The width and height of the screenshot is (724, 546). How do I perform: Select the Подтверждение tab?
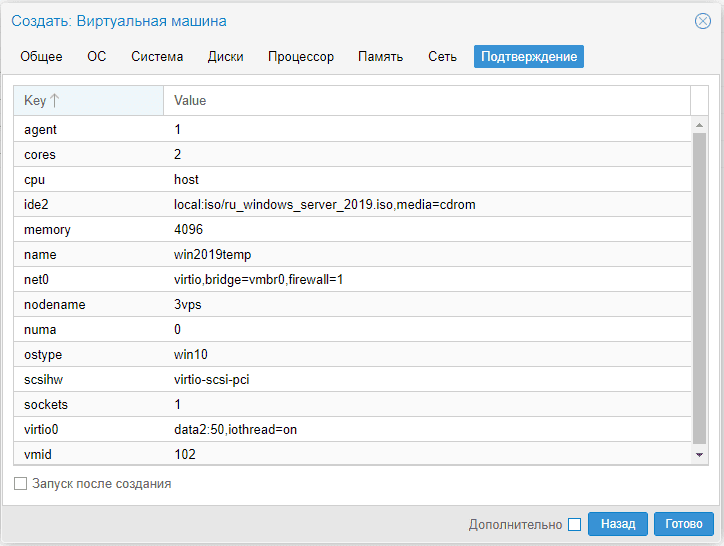pyautogui.click(x=529, y=56)
